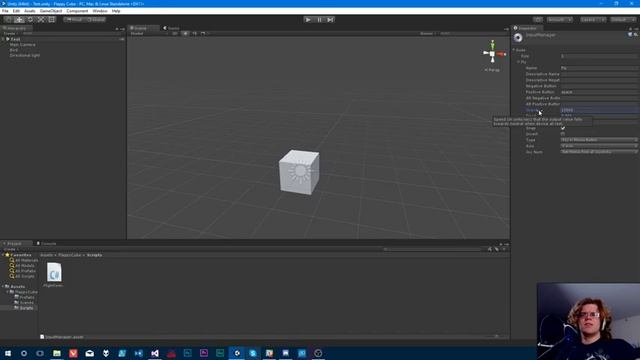The height and width of the screenshot is (360, 640).
Task: Open Visual Studio from the taskbar
Action: [x=155, y=353]
